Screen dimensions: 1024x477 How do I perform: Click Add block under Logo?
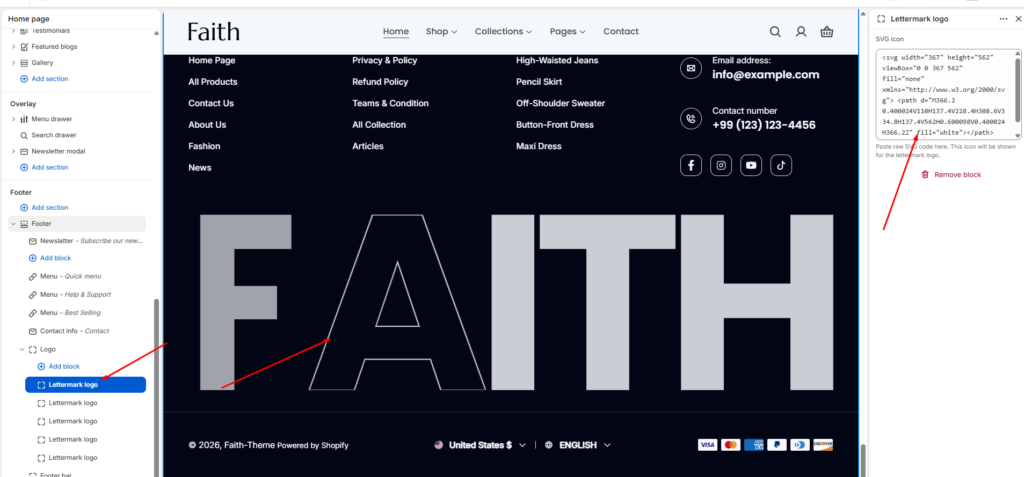tap(59, 367)
